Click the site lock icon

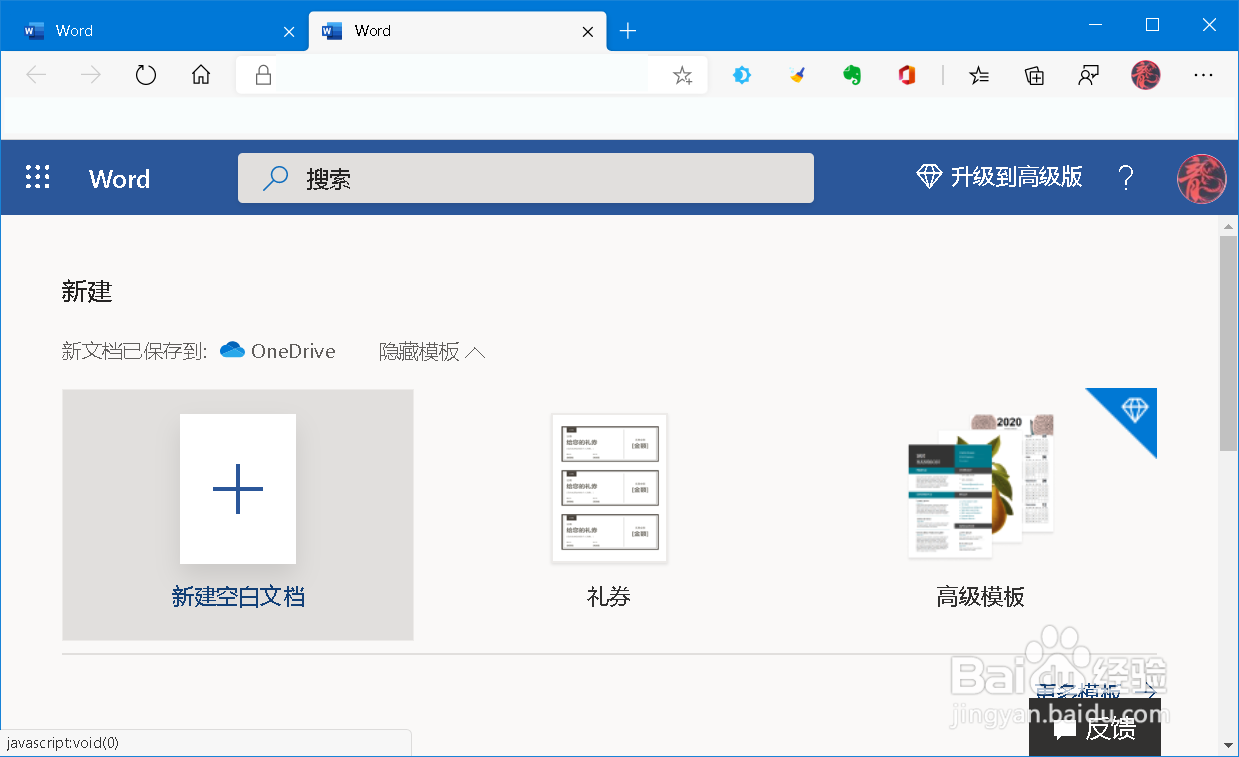[264, 75]
